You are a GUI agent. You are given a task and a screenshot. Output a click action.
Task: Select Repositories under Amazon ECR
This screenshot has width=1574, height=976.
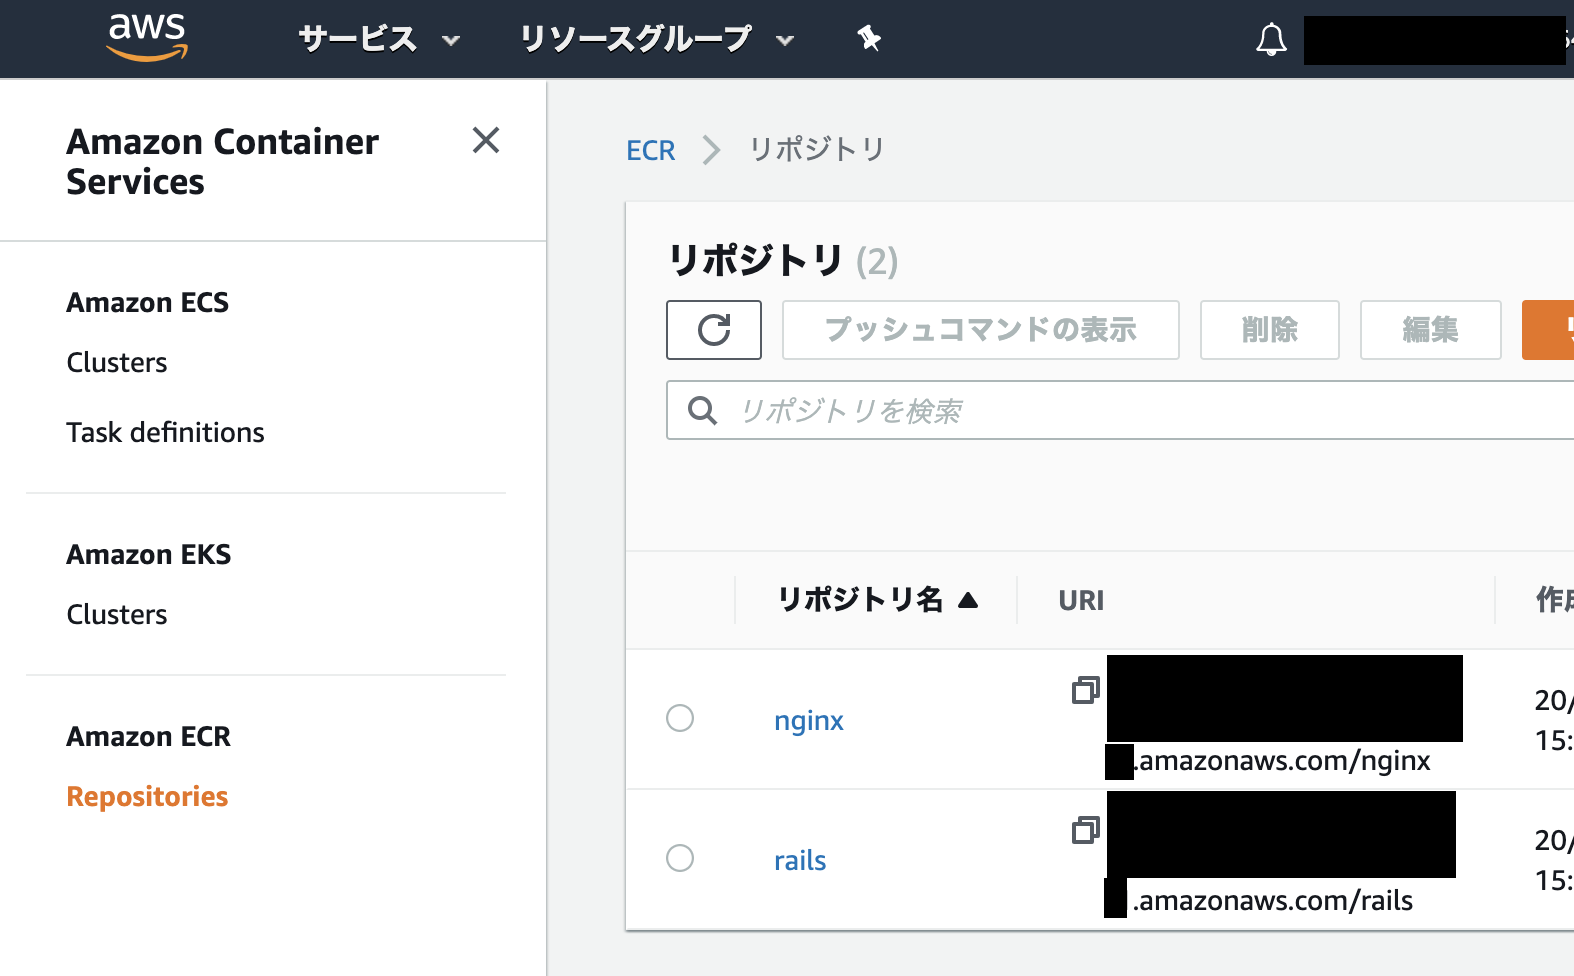point(147,796)
